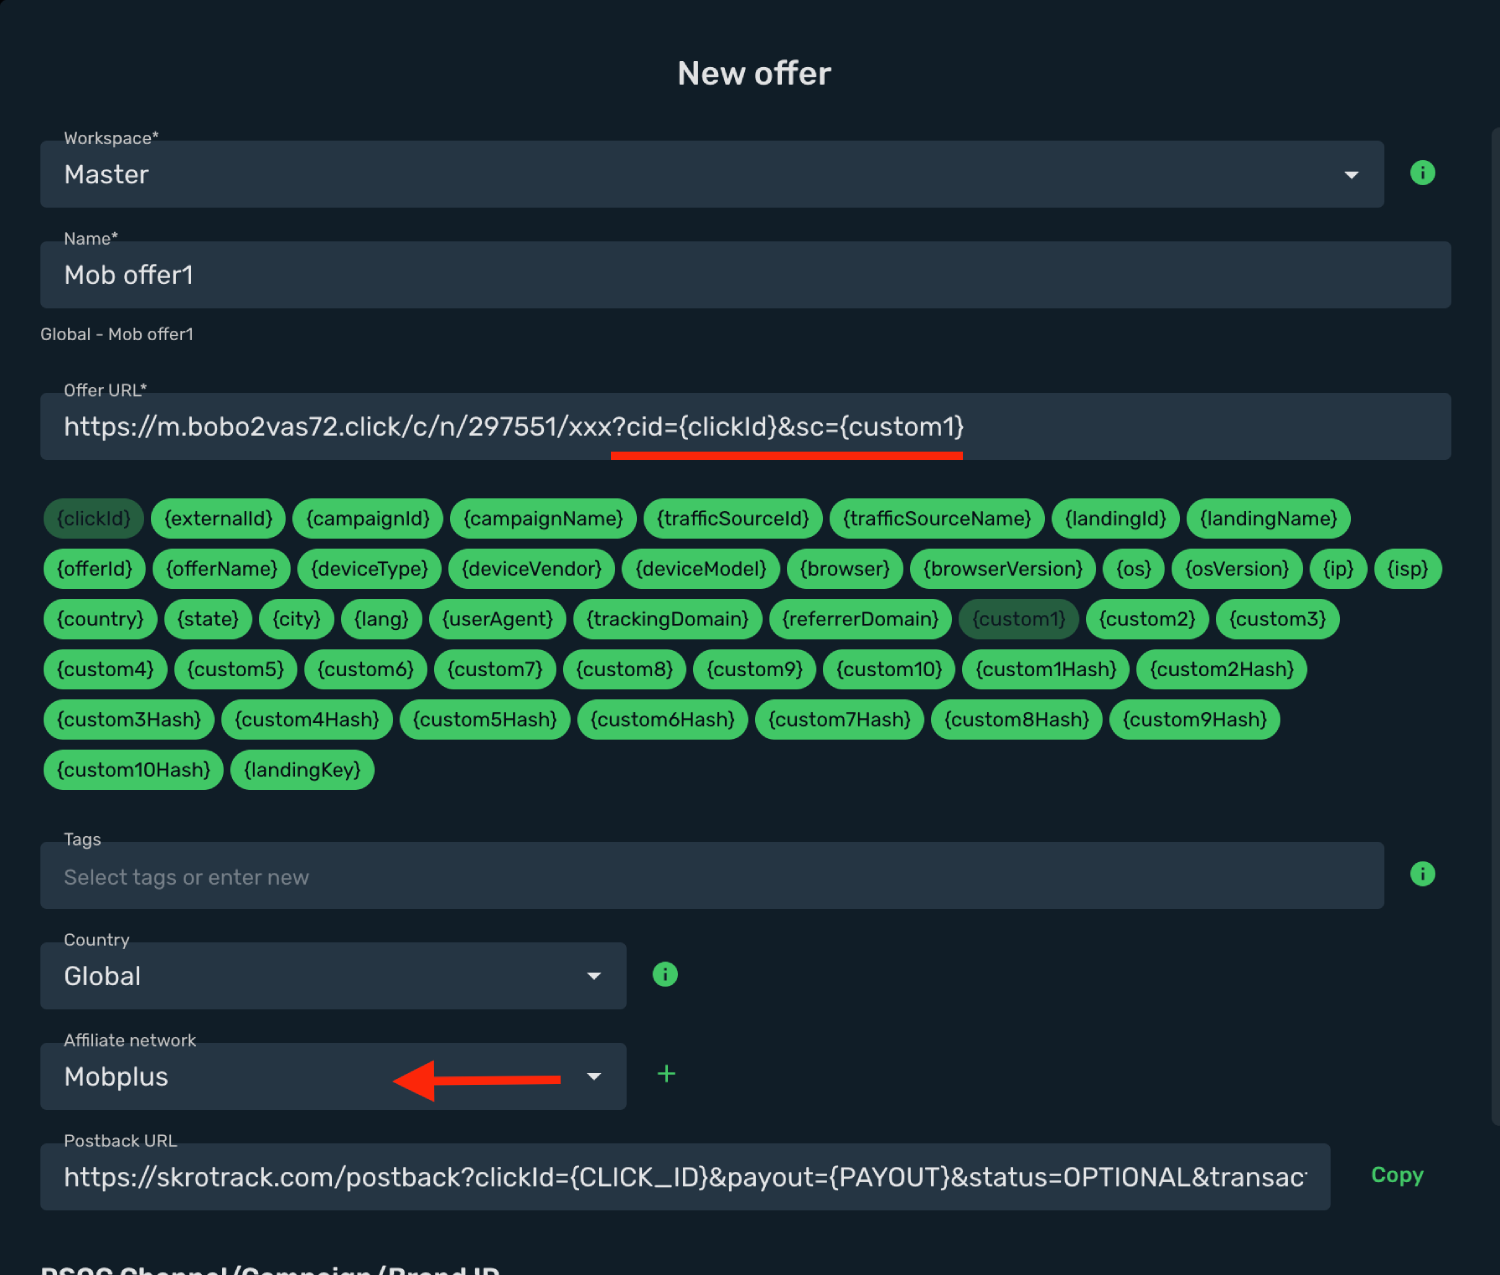Viewport: 1500px width, 1275px height.
Task: Insert the {deviceVendor} token
Action: pyautogui.click(x=532, y=569)
